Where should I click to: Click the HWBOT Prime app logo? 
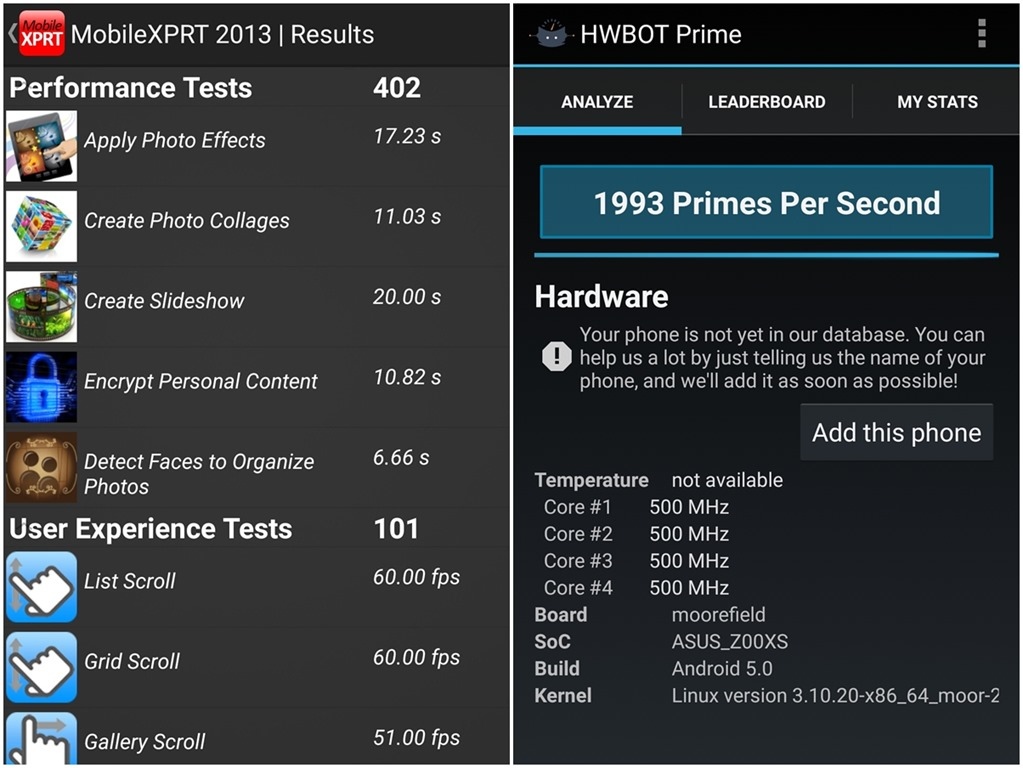coord(551,34)
